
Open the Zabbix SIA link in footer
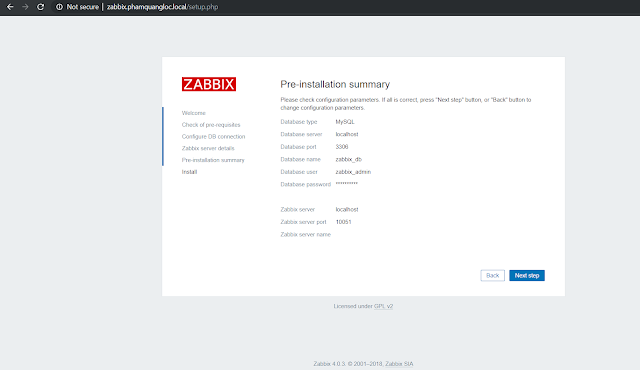click(x=399, y=364)
